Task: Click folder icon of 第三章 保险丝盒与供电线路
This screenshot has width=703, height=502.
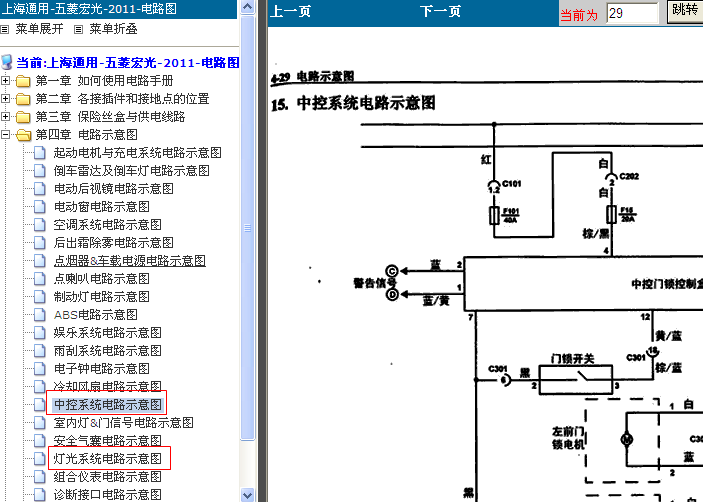Action: point(23,117)
